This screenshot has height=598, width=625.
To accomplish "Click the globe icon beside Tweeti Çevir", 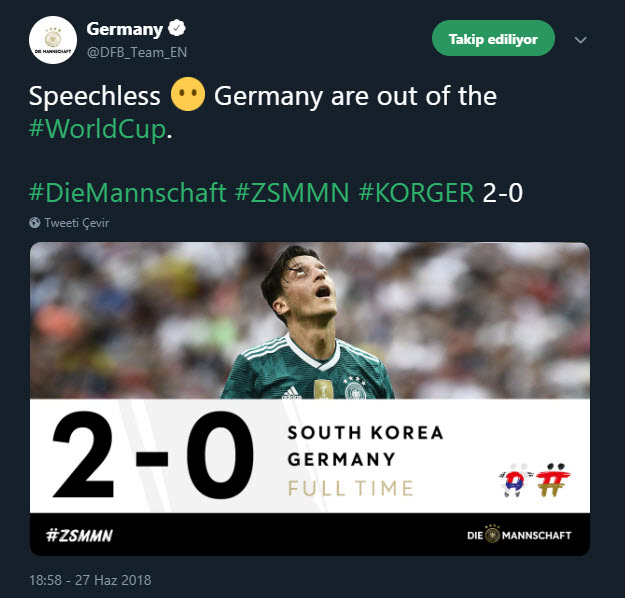I will pyautogui.click(x=35, y=222).
